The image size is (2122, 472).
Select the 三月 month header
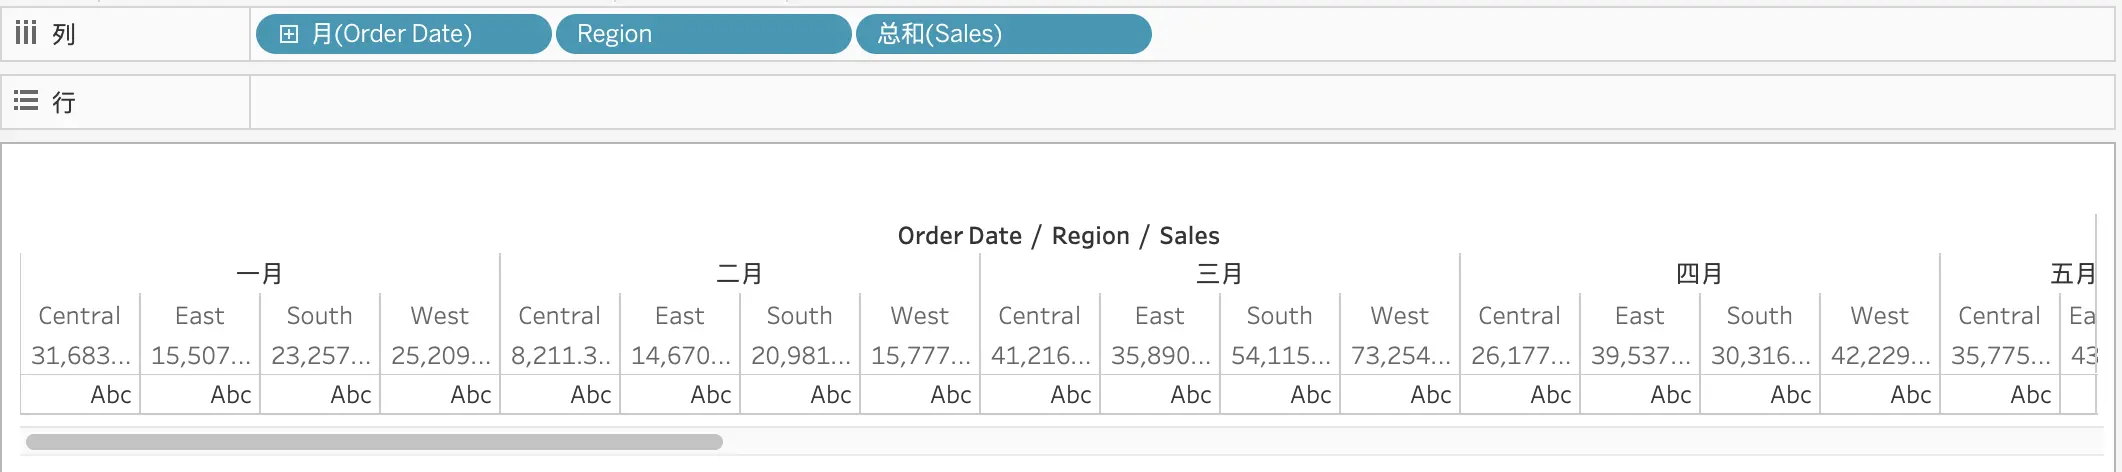1220,274
